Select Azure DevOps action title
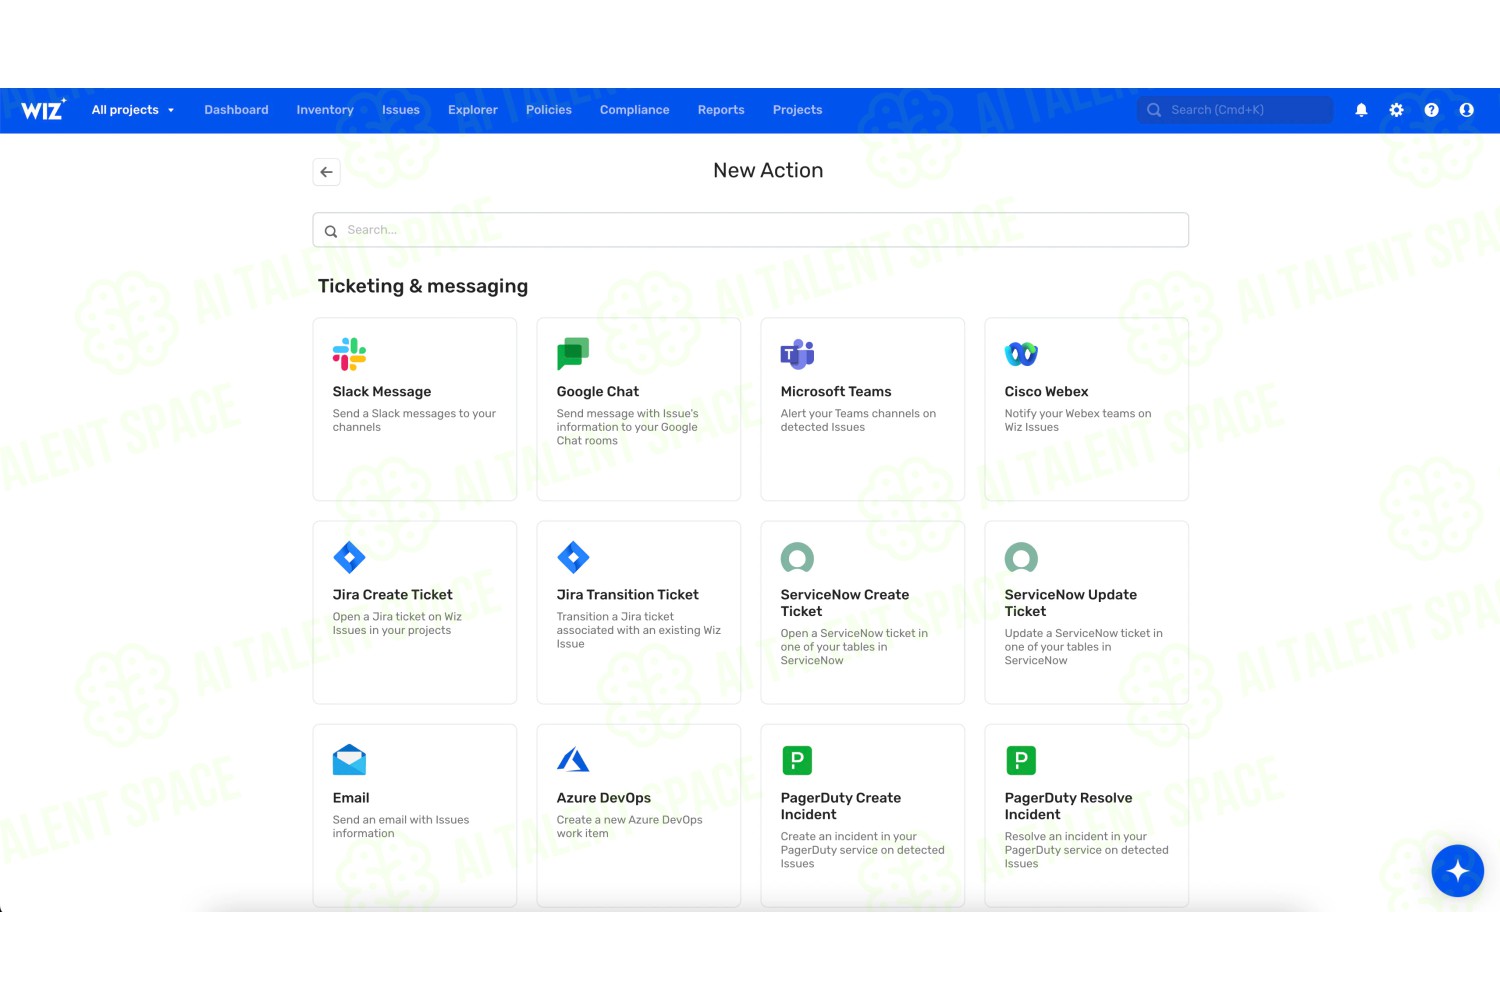1500x1000 pixels. pyautogui.click(x=604, y=798)
